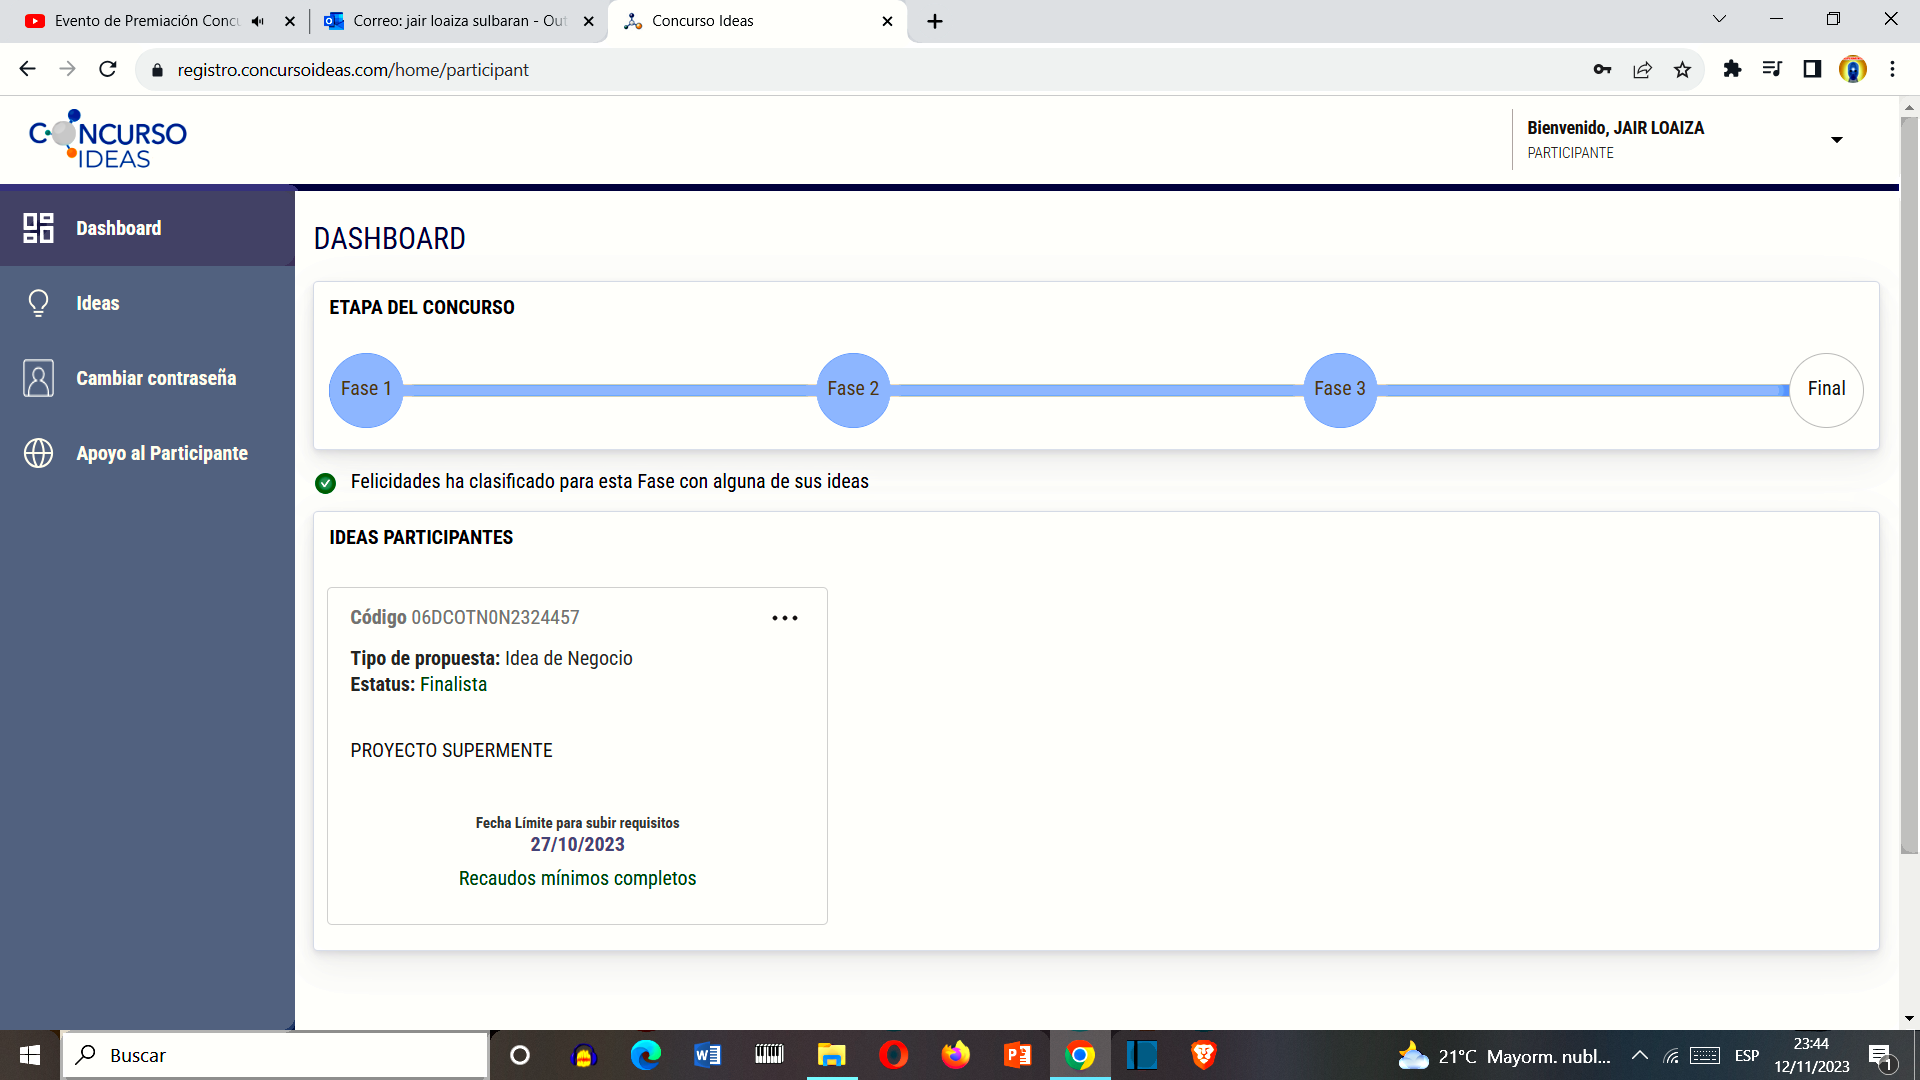Click the Concurso Ideas logo
This screenshot has width=1920, height=1080.
click(108, 139)
